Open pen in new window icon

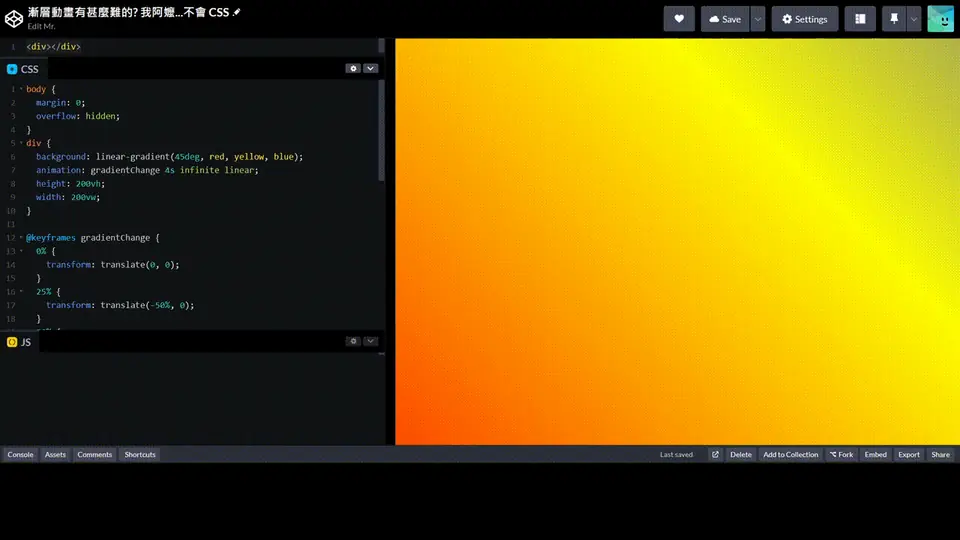(x=715, y=454)
